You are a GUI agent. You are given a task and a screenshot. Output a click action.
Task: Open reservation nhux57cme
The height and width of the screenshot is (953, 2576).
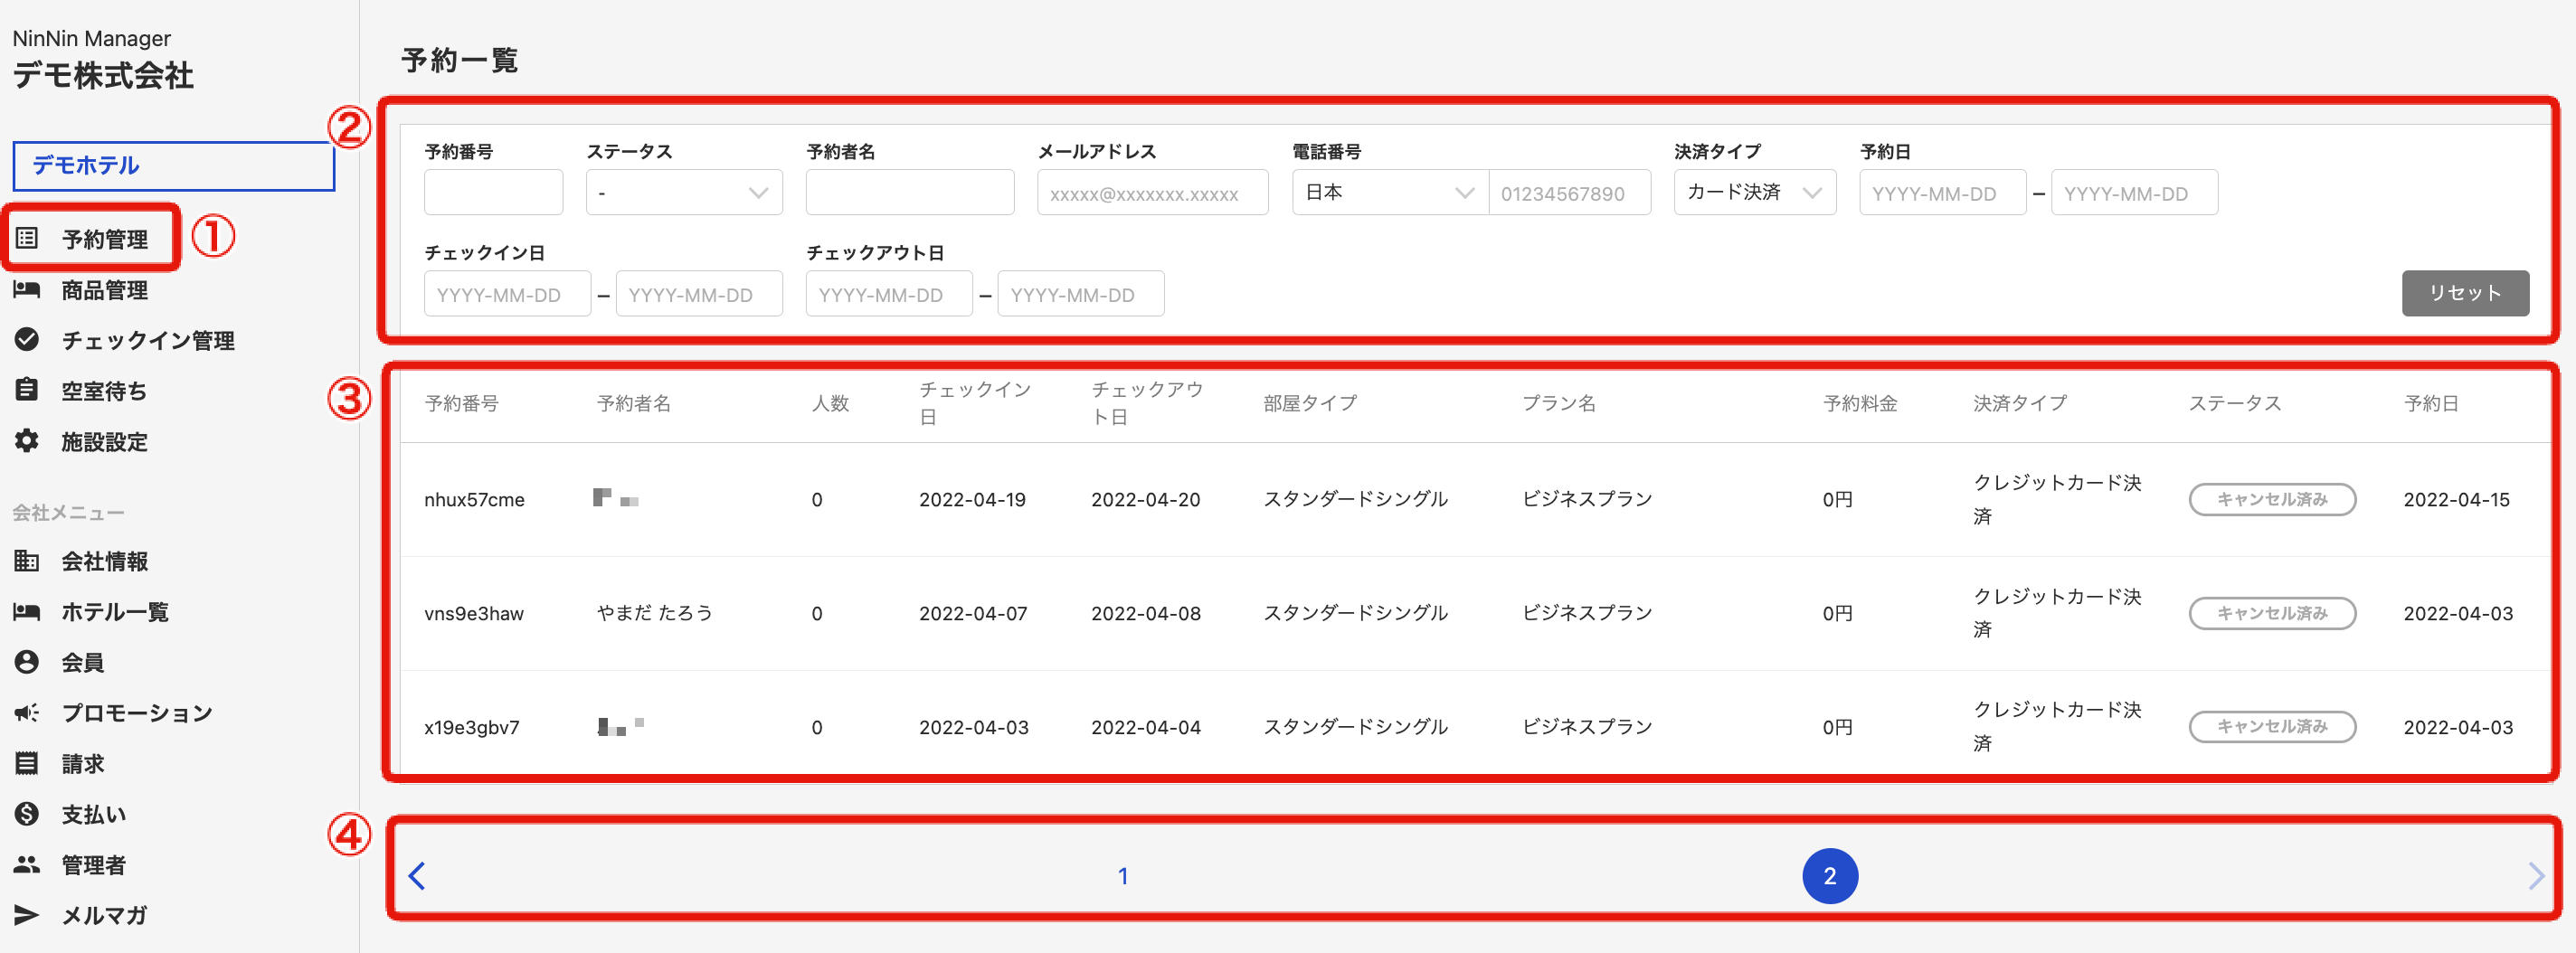(x=474, y=499)
